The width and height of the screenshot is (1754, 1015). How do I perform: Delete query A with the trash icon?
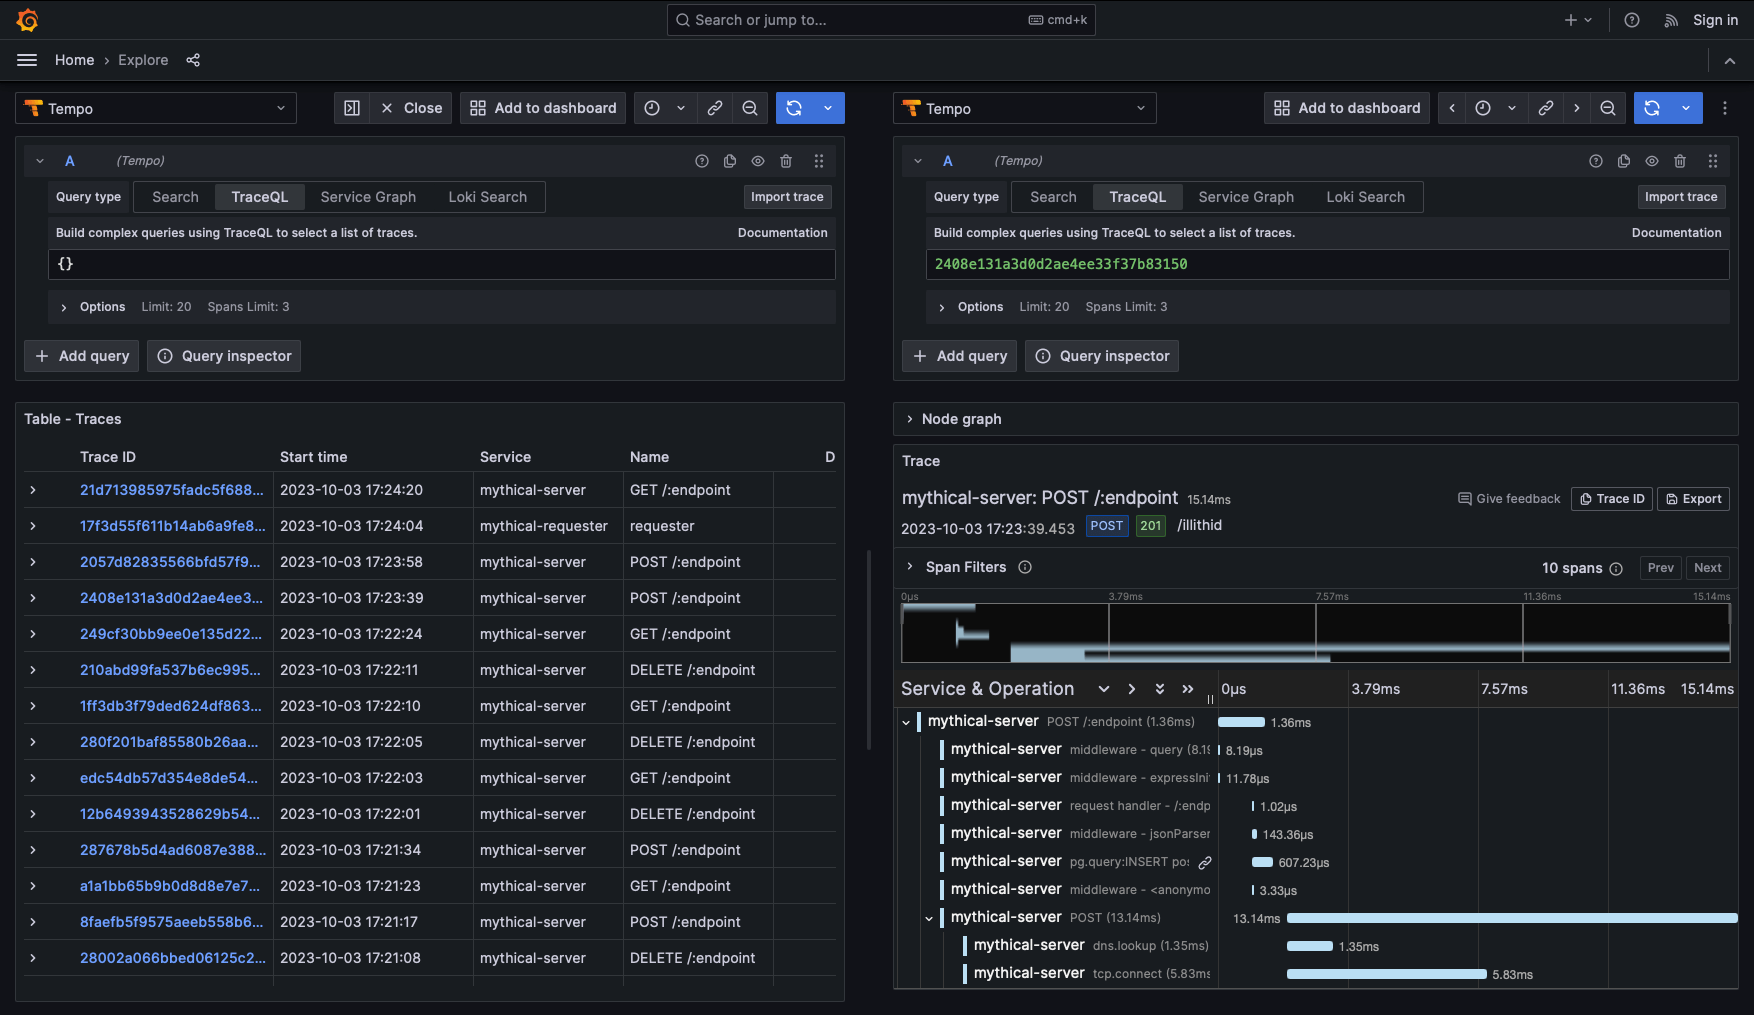786,160
